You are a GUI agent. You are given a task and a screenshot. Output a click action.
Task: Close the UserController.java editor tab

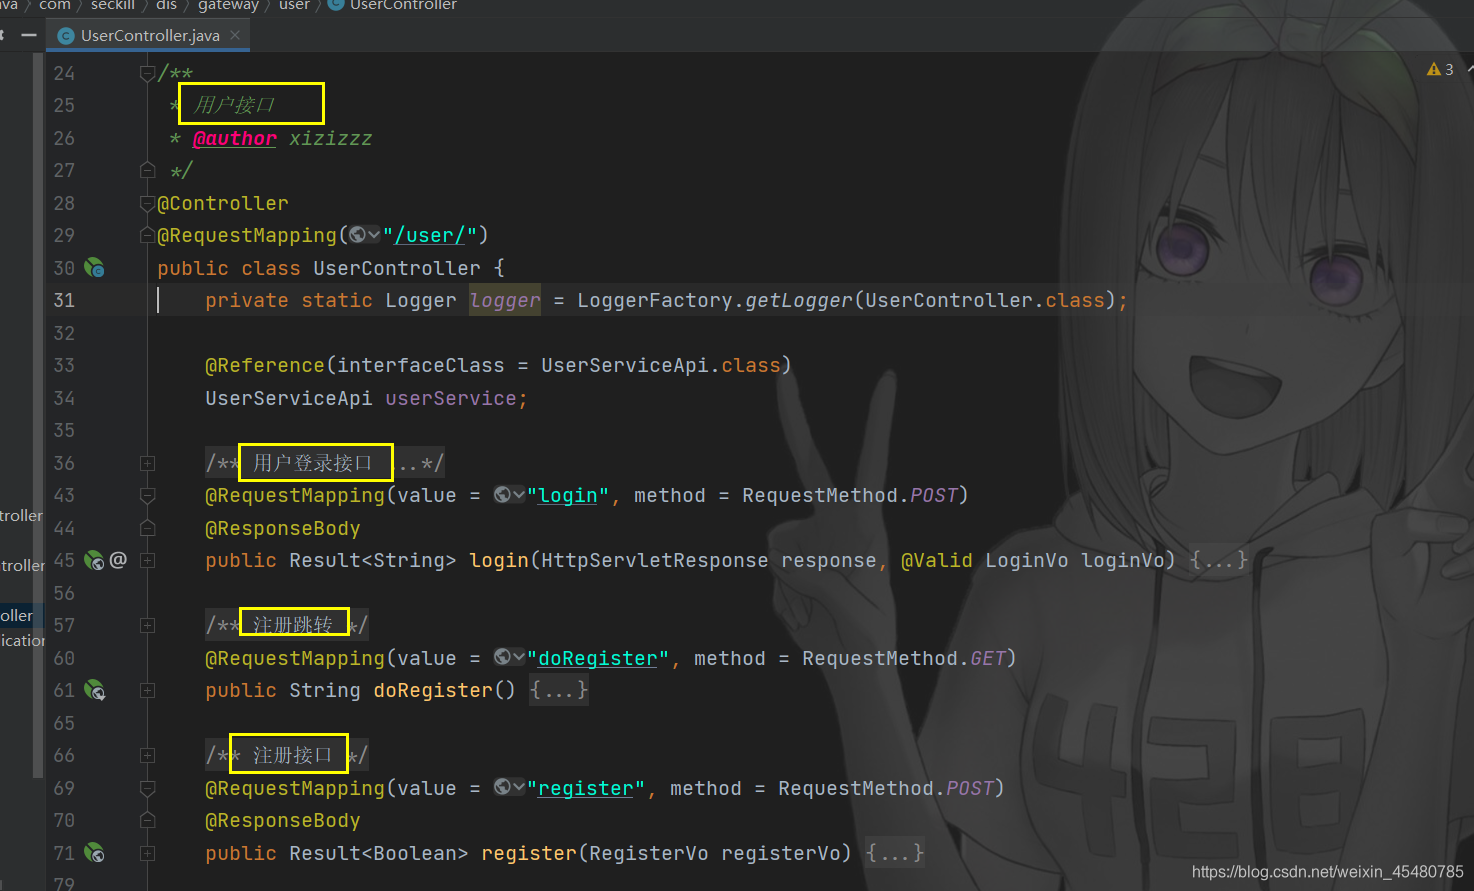235,35
